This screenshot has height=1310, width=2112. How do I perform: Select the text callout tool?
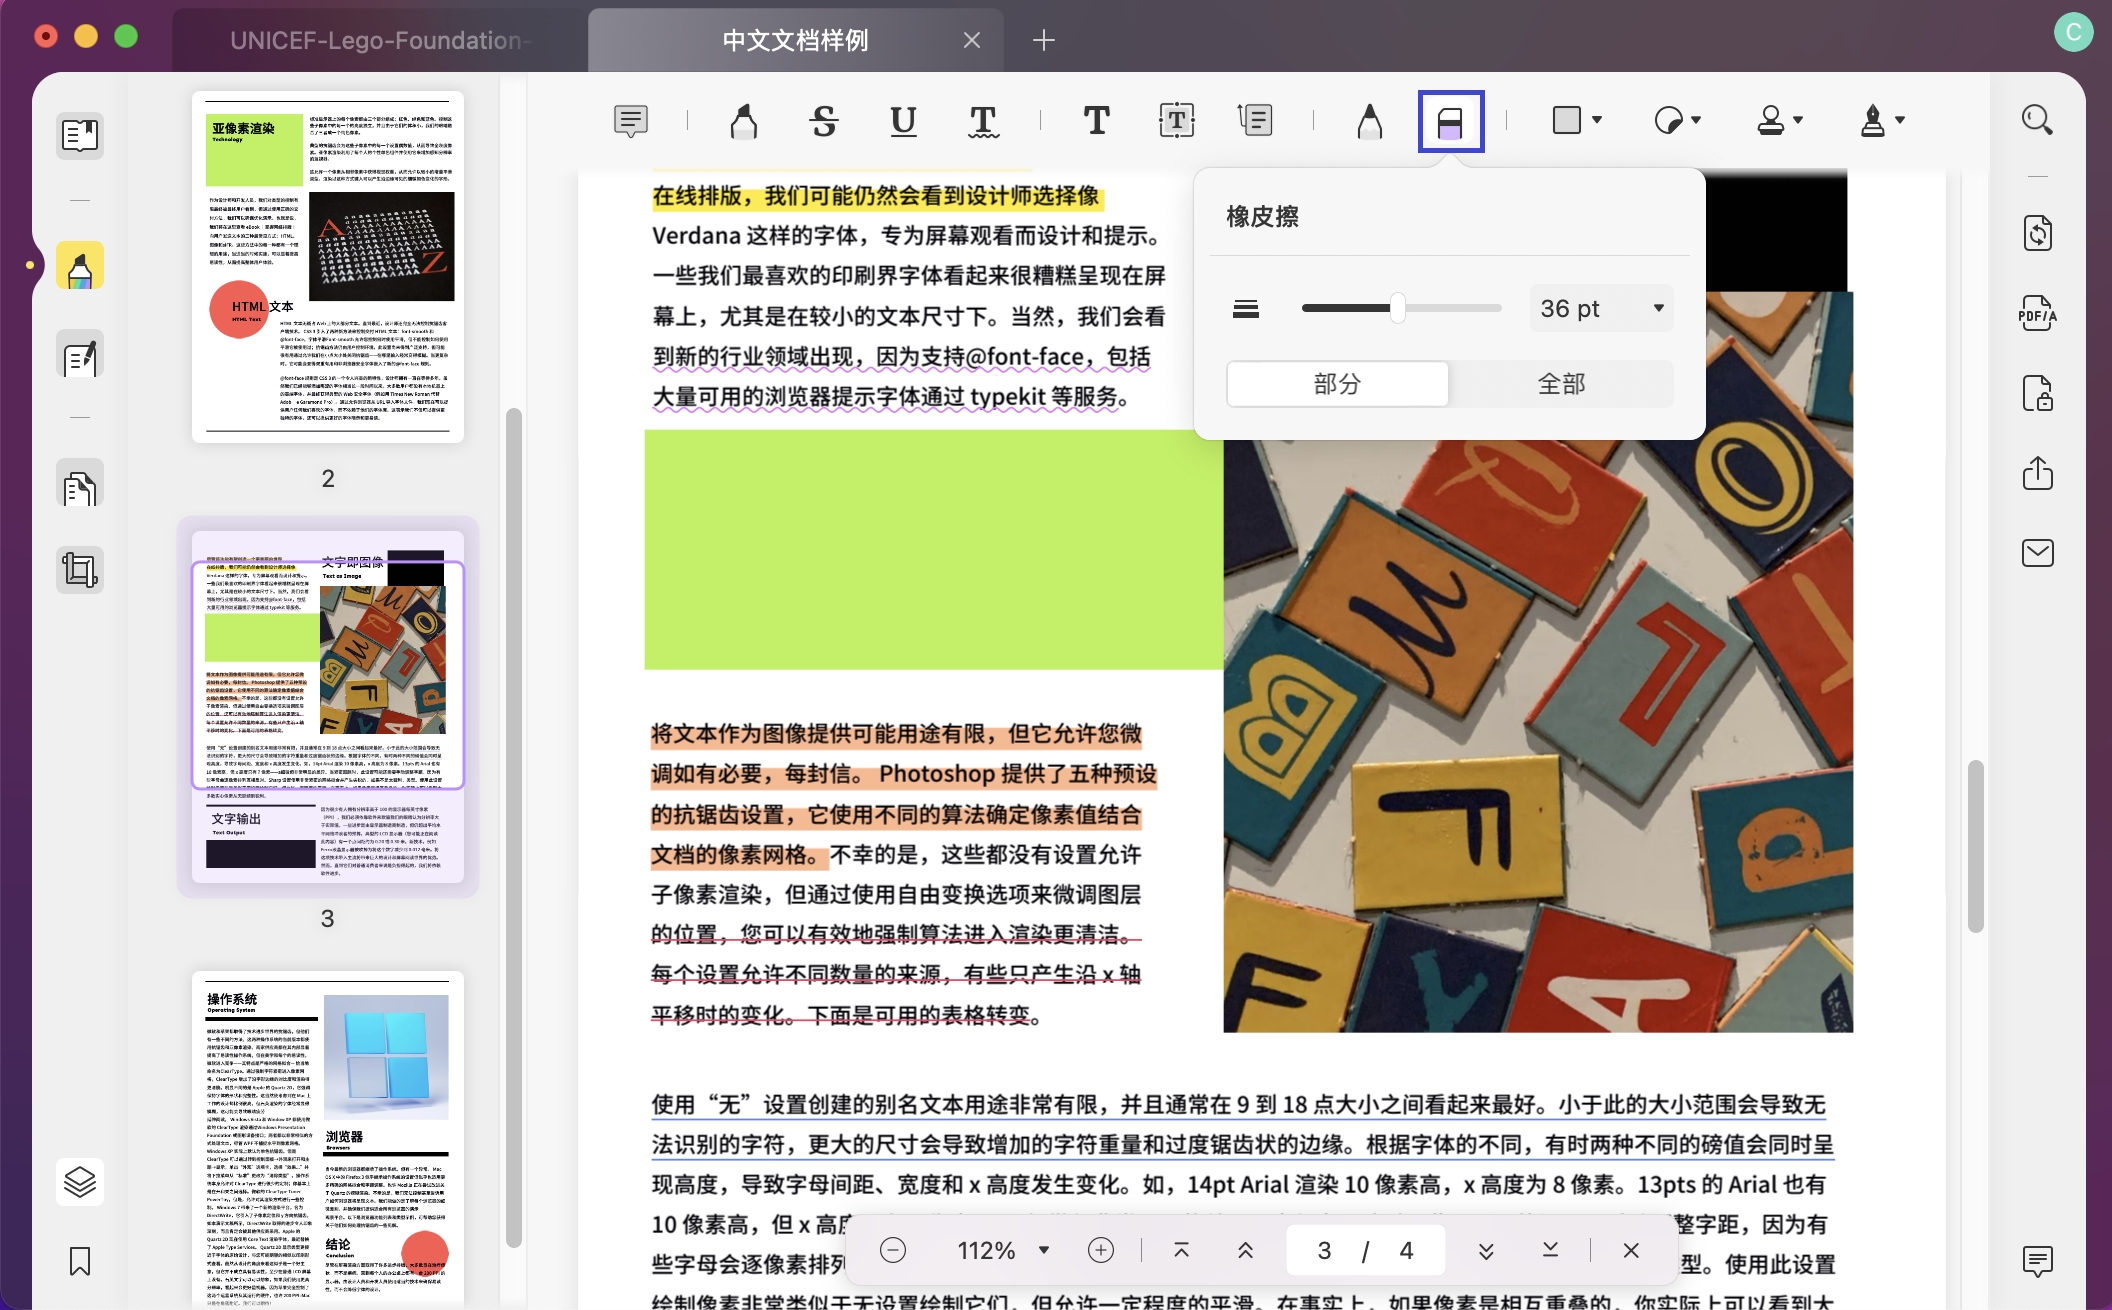click(x=1254, y=121)
